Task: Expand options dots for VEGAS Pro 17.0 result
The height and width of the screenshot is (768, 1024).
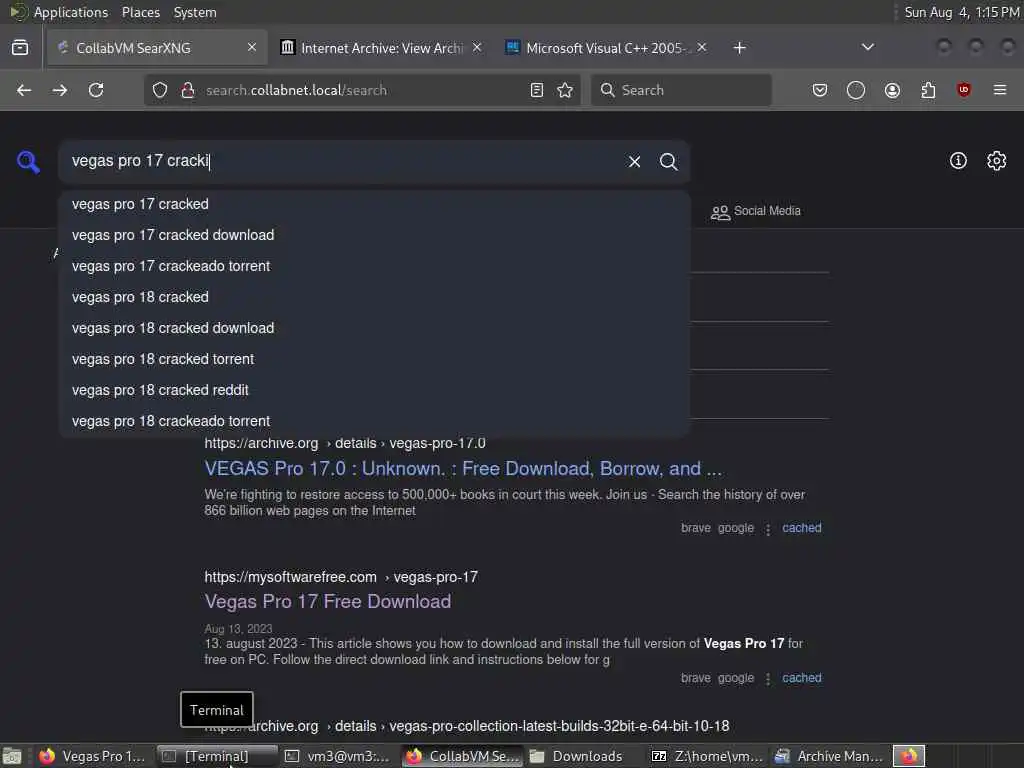Action: coord(768,529)
